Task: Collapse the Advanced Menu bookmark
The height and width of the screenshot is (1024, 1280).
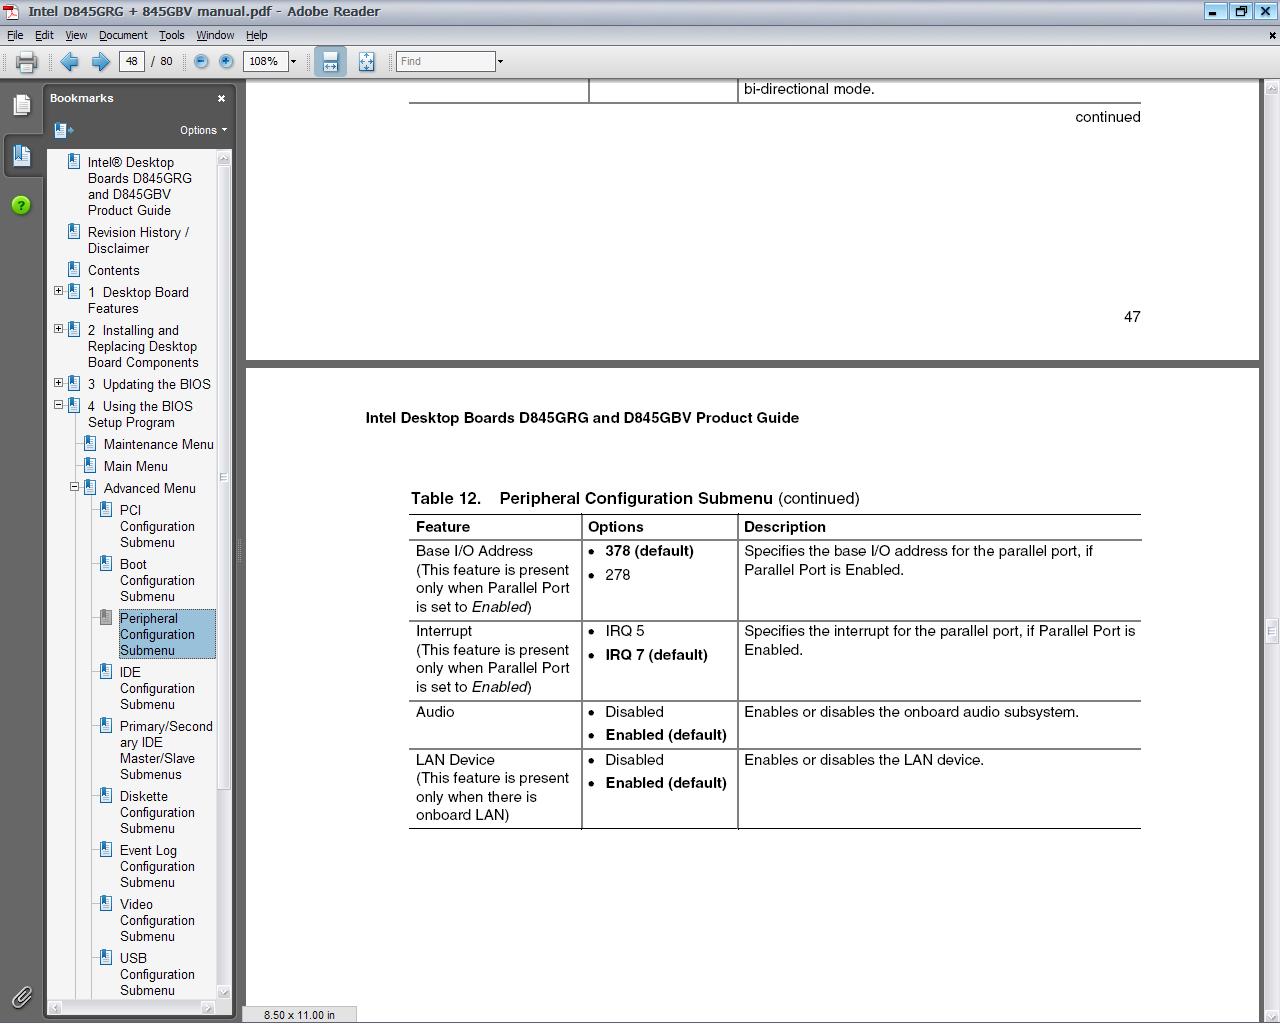Action: point(74,487)
